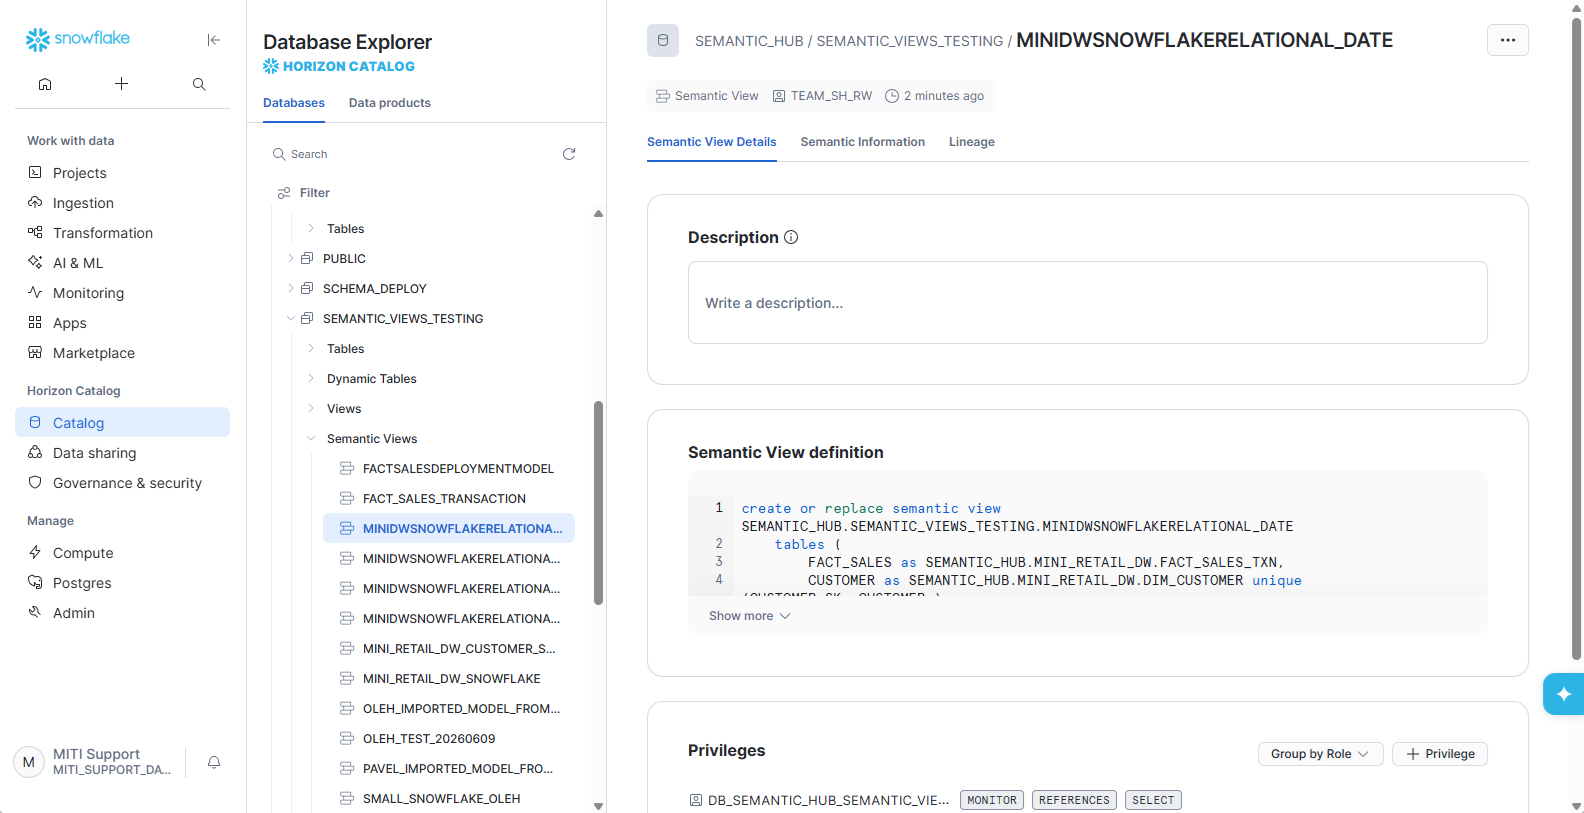Screen dimensions: 1584x813
Task: Collapse the Semantic Views node
Action: click(x=311, y=438)
